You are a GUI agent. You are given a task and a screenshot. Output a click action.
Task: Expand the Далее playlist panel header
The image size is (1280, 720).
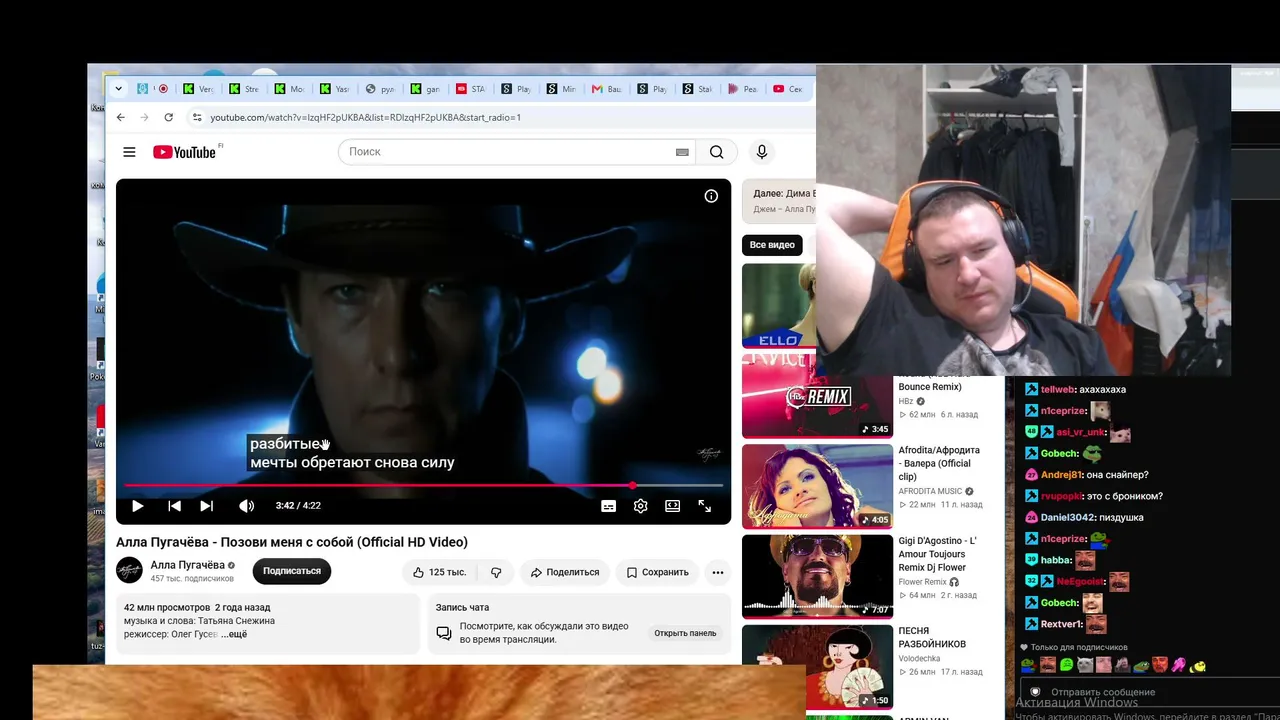pos(779,200)
